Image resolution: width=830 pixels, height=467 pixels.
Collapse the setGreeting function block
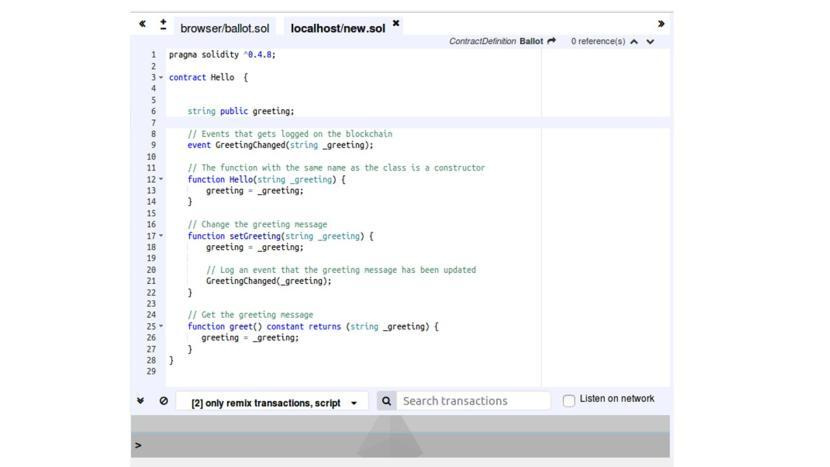coord(161,236)
